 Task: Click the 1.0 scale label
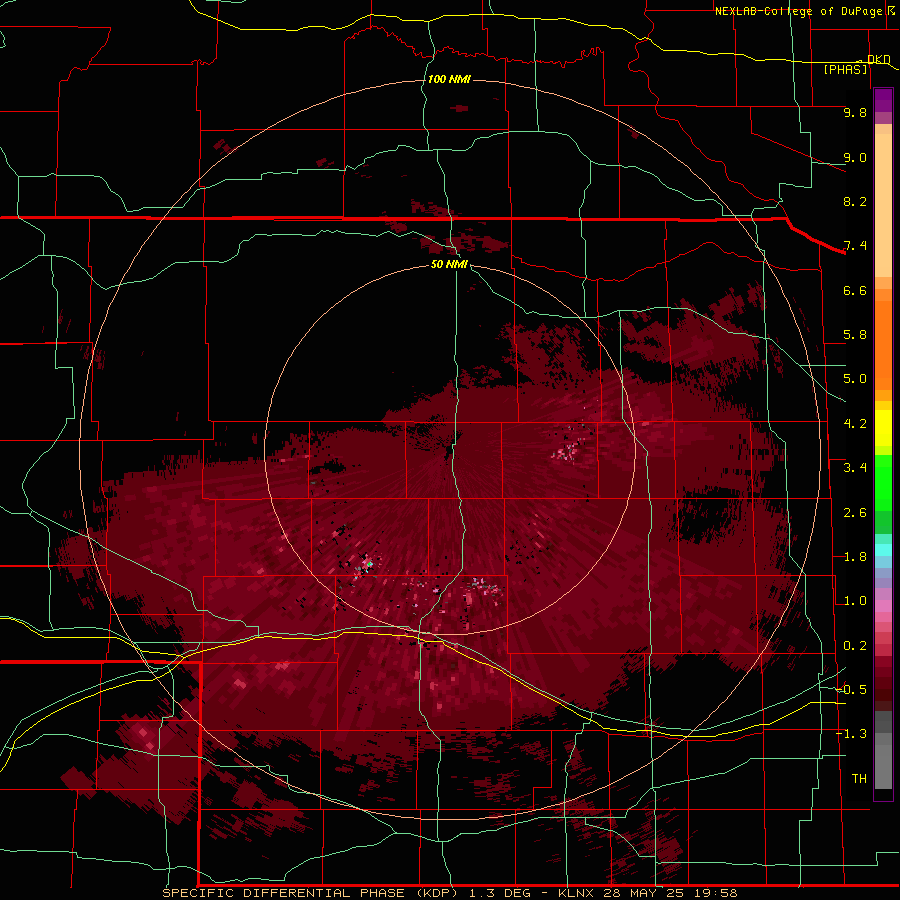point(855,601)
